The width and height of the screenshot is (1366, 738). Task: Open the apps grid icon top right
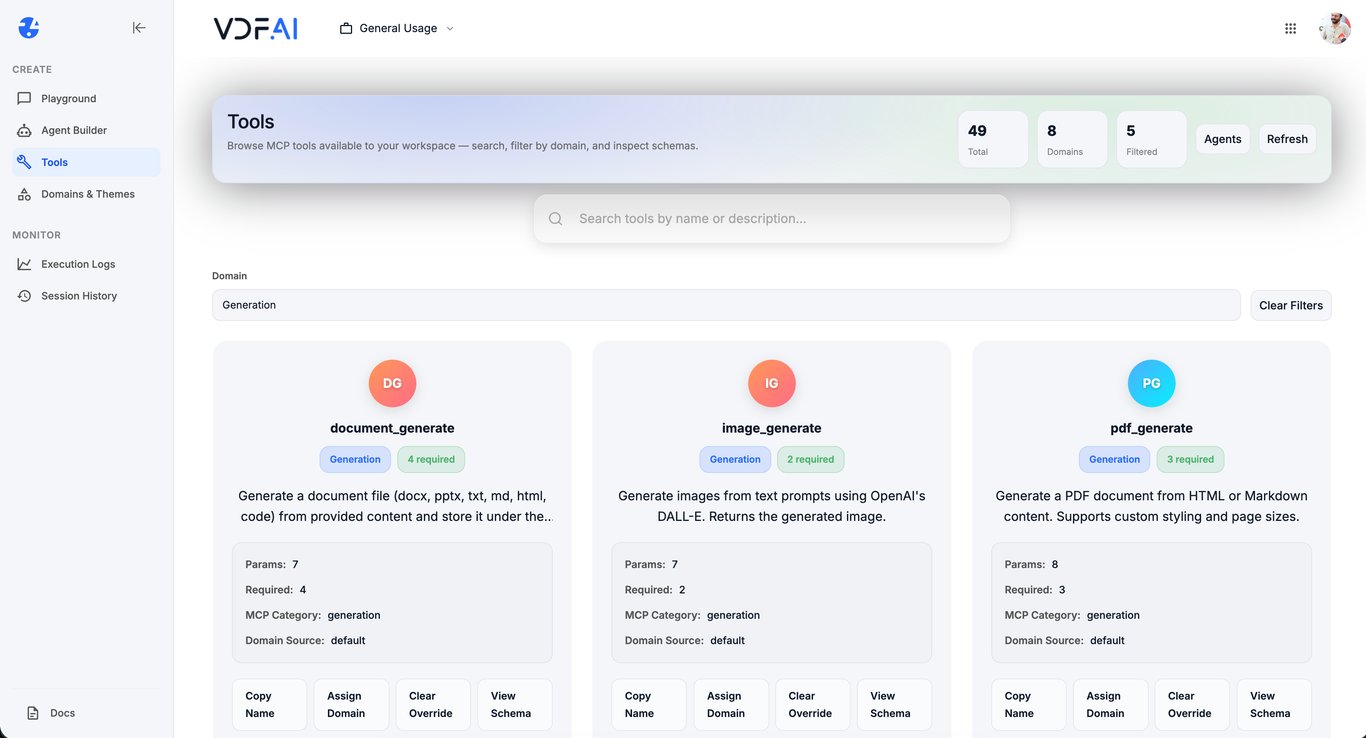click(1290, 28)
